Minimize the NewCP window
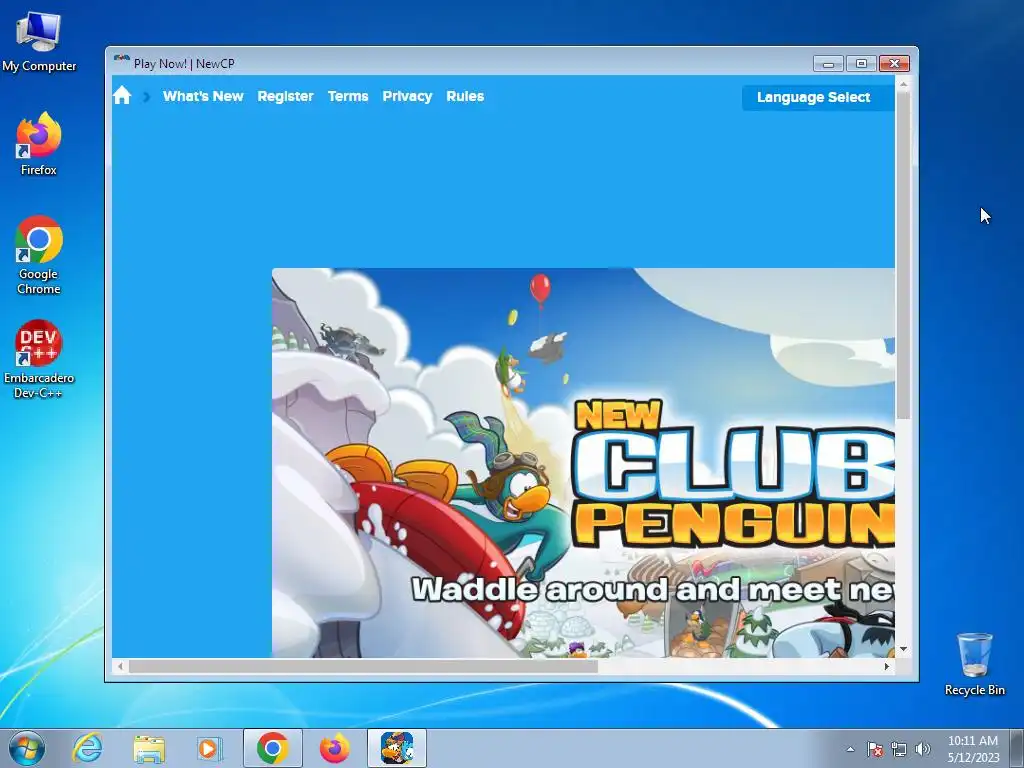The width and height of the screenshot is (1024, 768). (x=828, y=63)
